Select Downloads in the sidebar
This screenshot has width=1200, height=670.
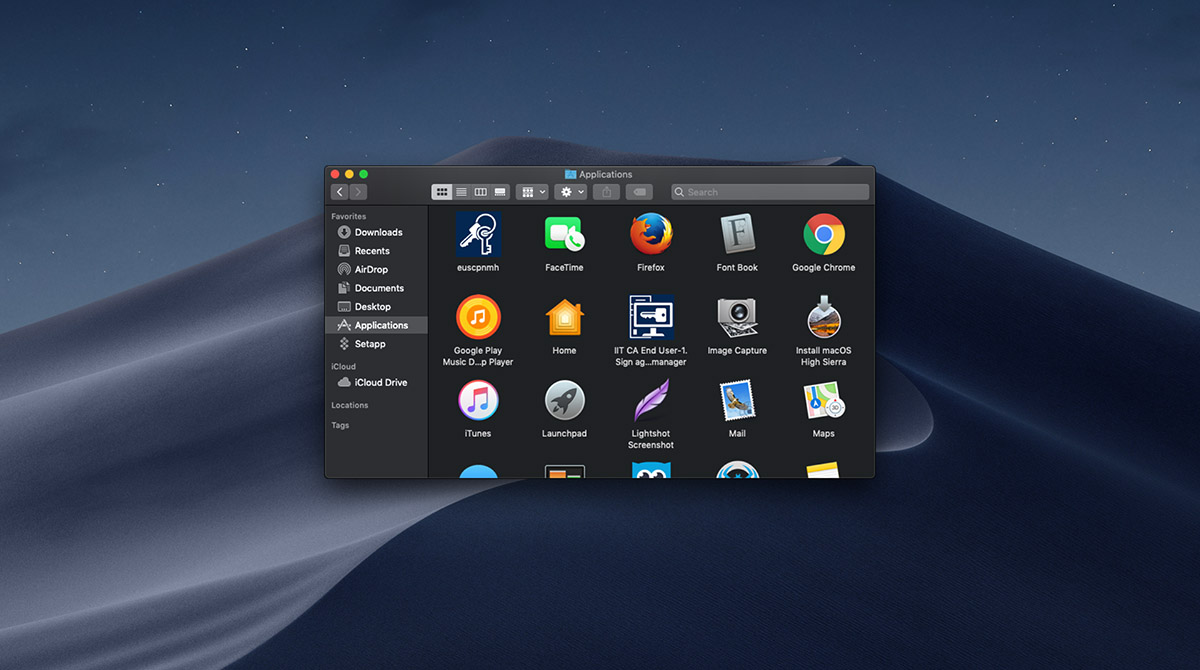368,232
